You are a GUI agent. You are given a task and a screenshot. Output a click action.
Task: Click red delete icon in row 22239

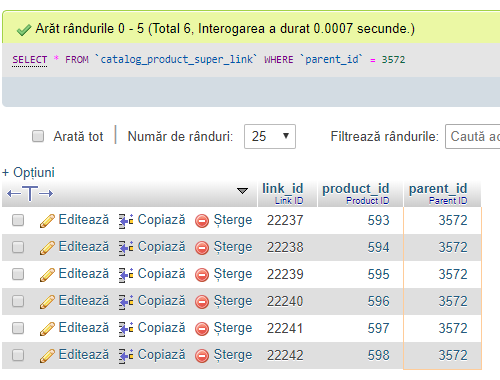[202, 275]
